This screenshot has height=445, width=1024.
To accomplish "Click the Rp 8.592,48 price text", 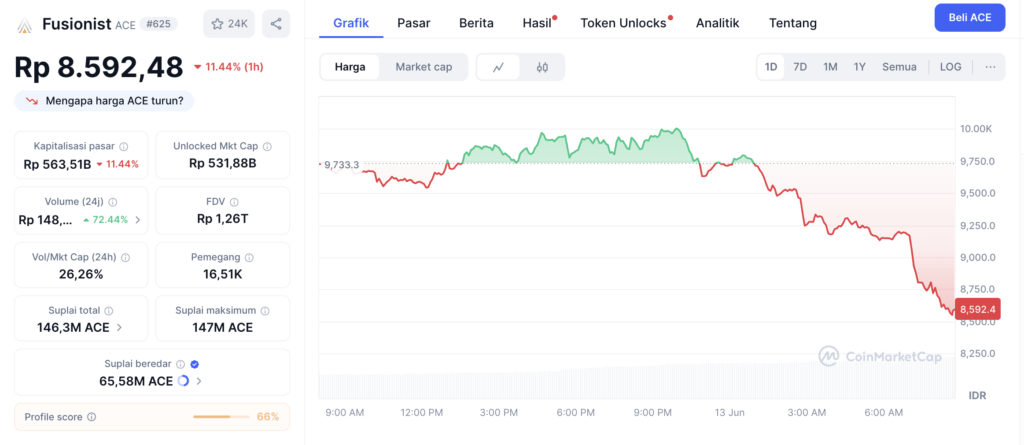I will click(99, 67).
